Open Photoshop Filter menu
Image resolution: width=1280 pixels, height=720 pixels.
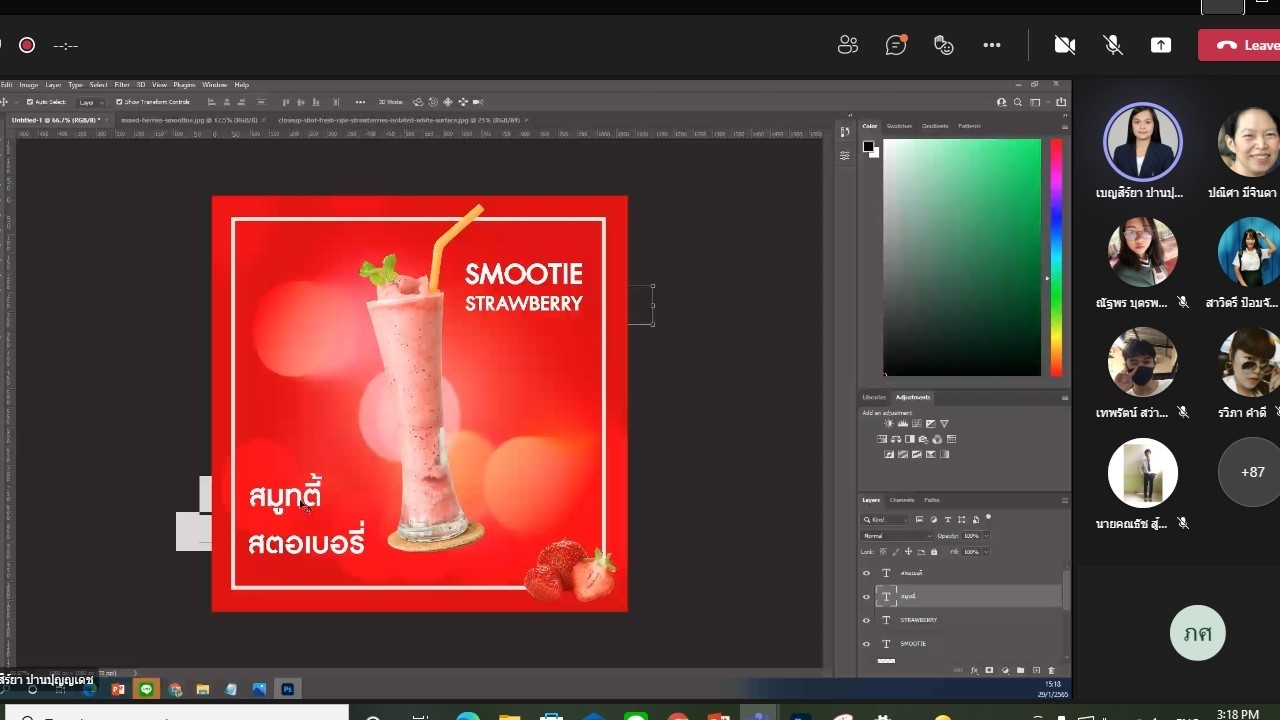click(x=122, y=85)
